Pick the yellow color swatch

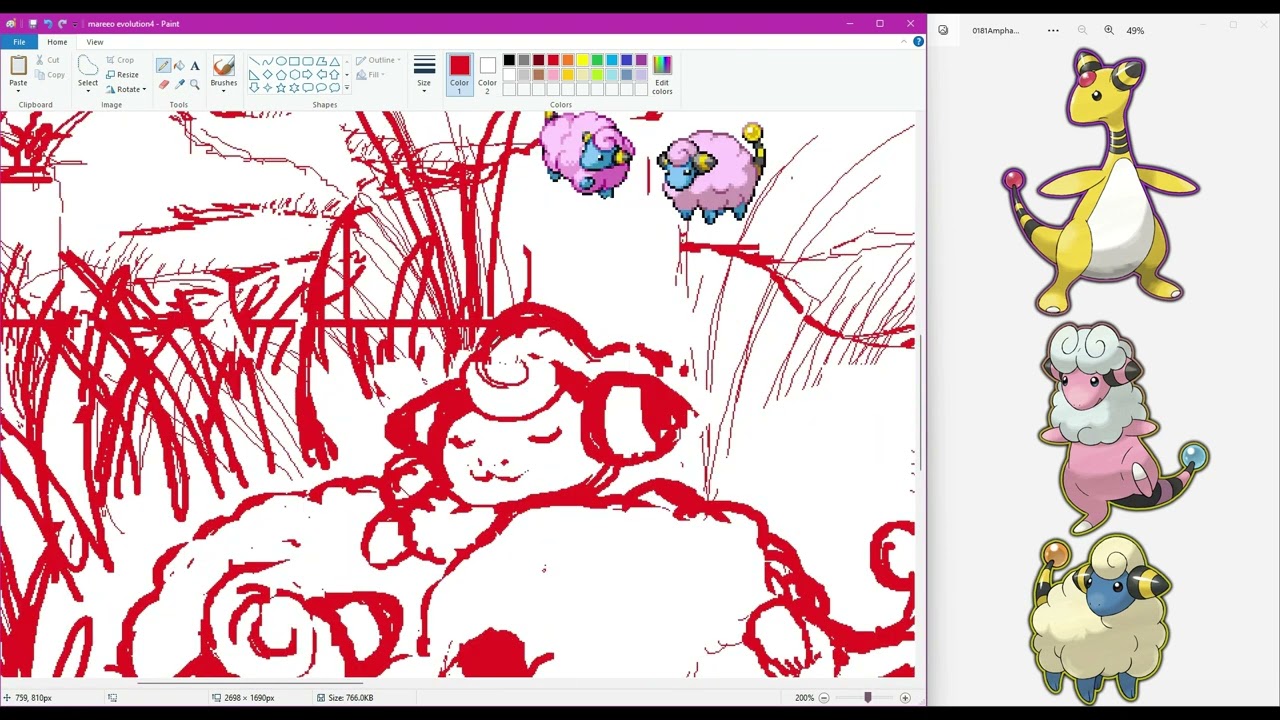(x=582, y=60)
